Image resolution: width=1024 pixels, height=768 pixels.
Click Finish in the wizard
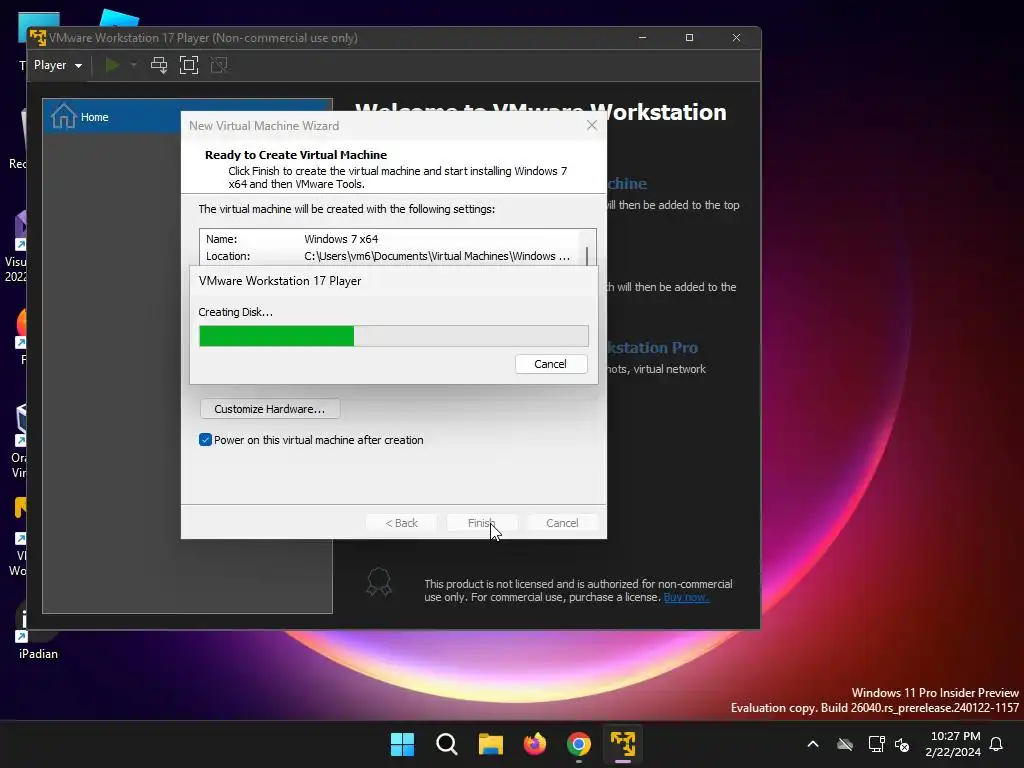point(482,523)
